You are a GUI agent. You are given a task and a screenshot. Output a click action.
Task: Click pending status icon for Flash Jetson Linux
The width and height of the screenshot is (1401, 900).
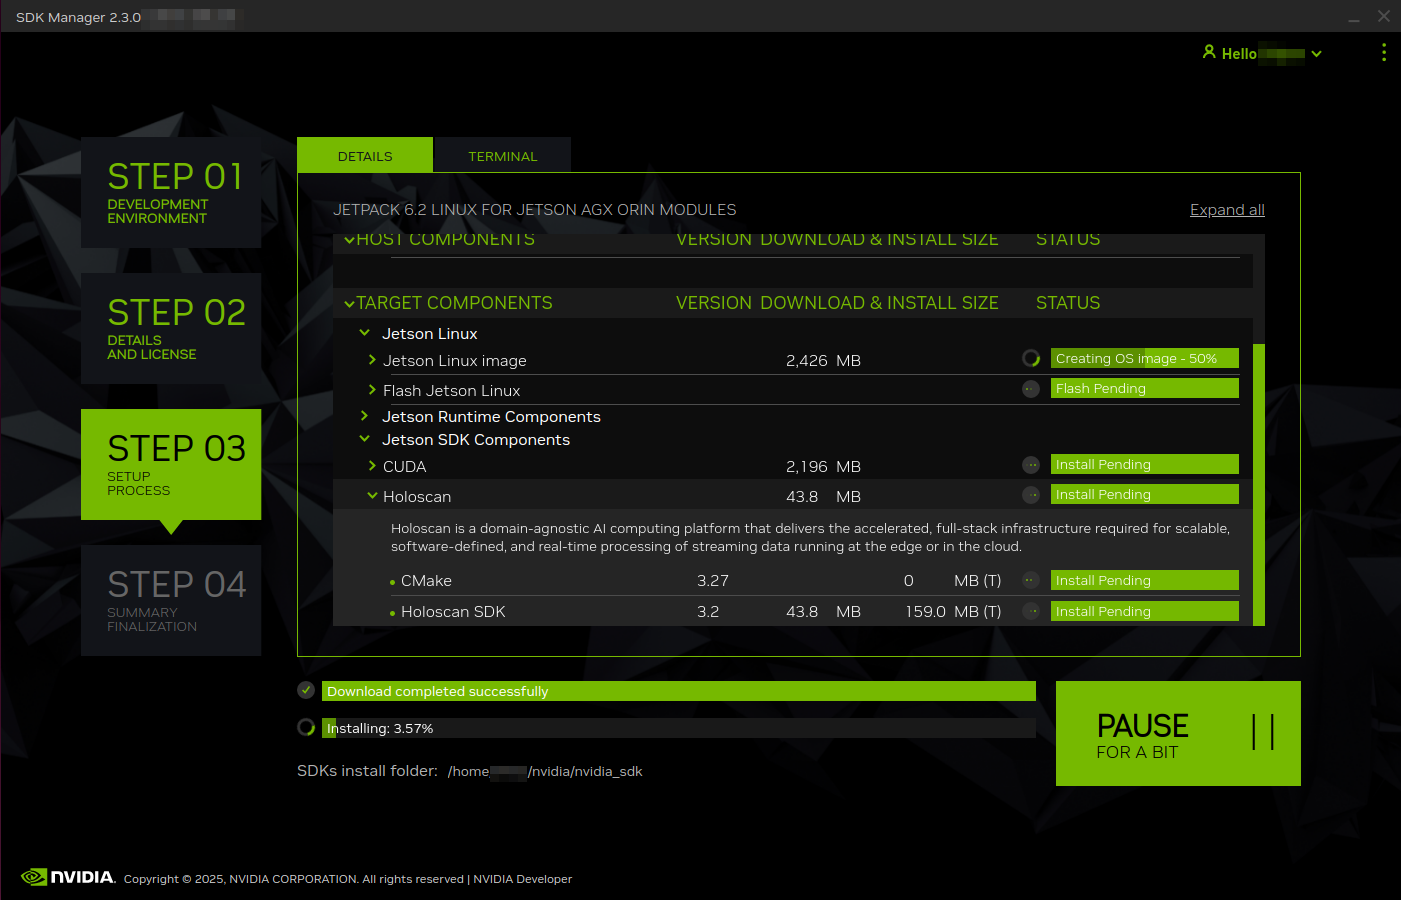(1031, 389)
